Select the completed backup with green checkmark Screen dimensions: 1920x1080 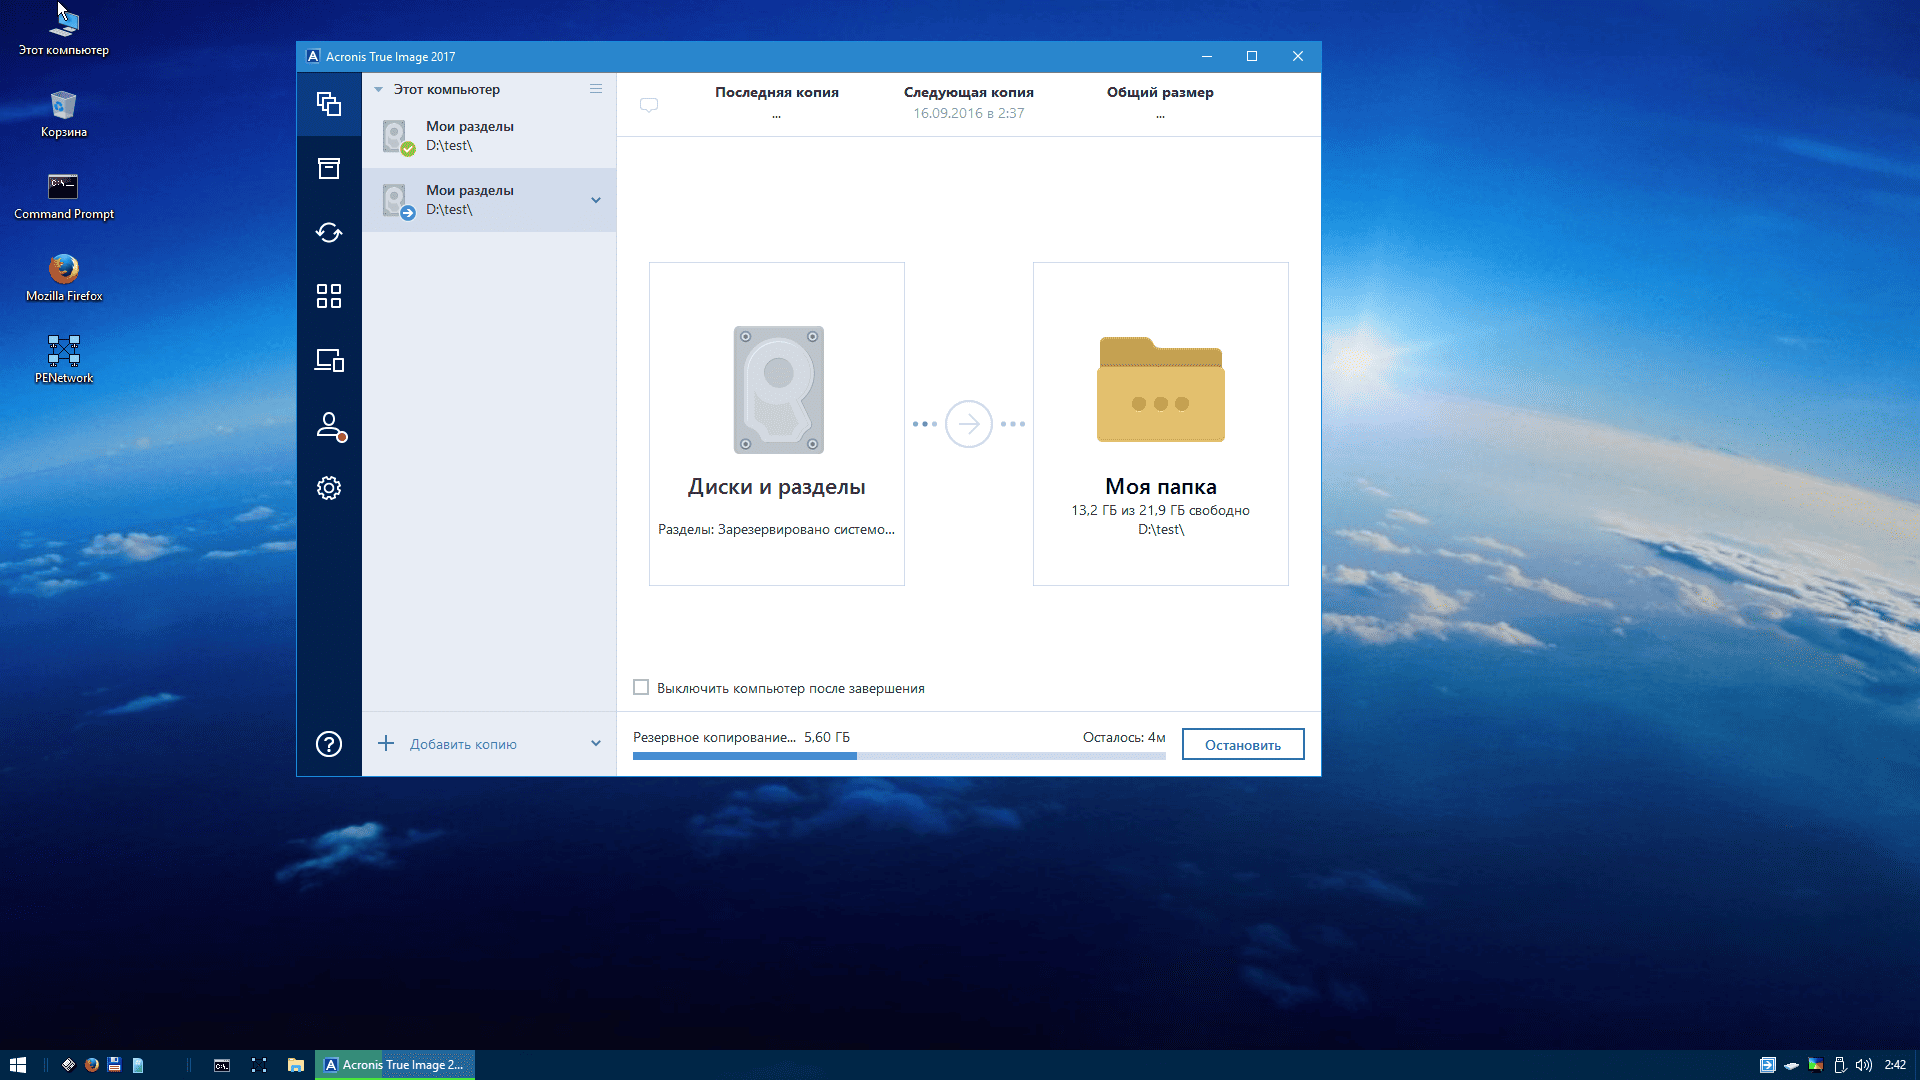[489, 136]
